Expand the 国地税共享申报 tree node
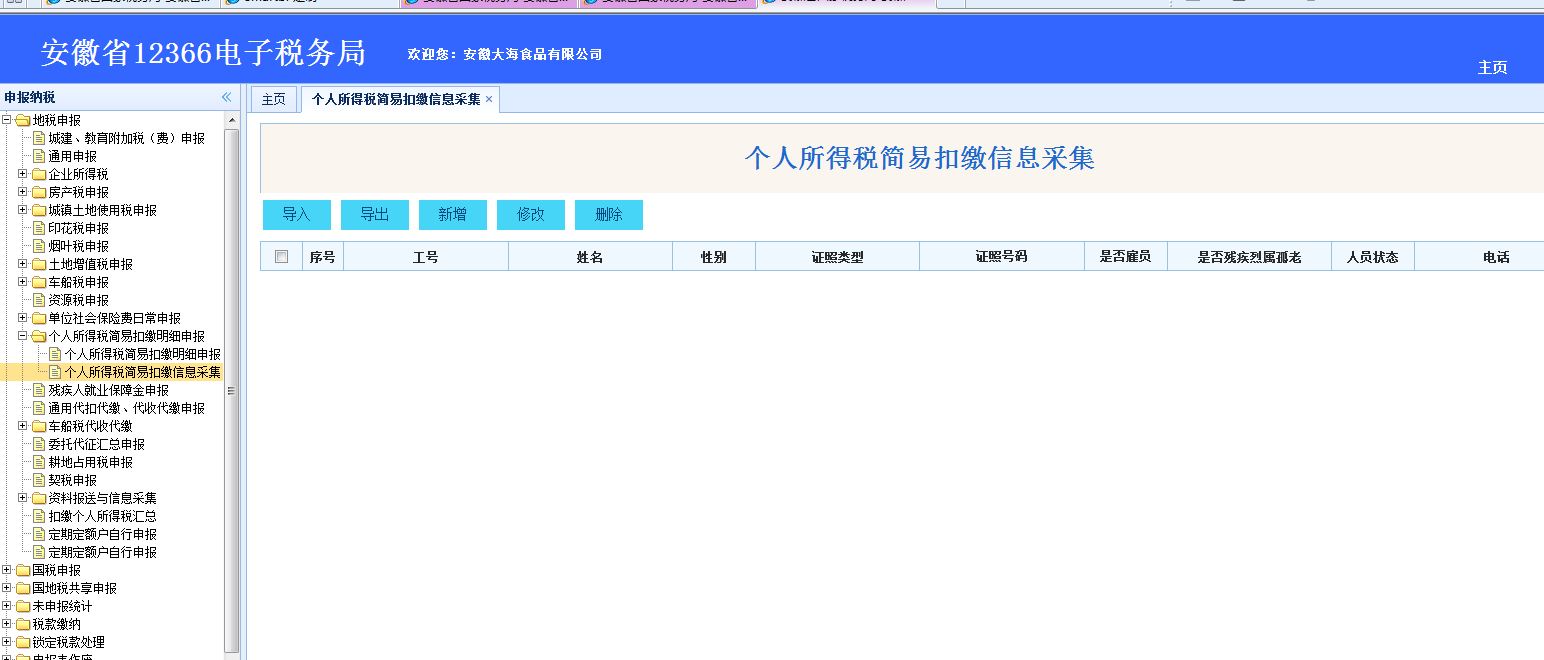 click(7, 588)
